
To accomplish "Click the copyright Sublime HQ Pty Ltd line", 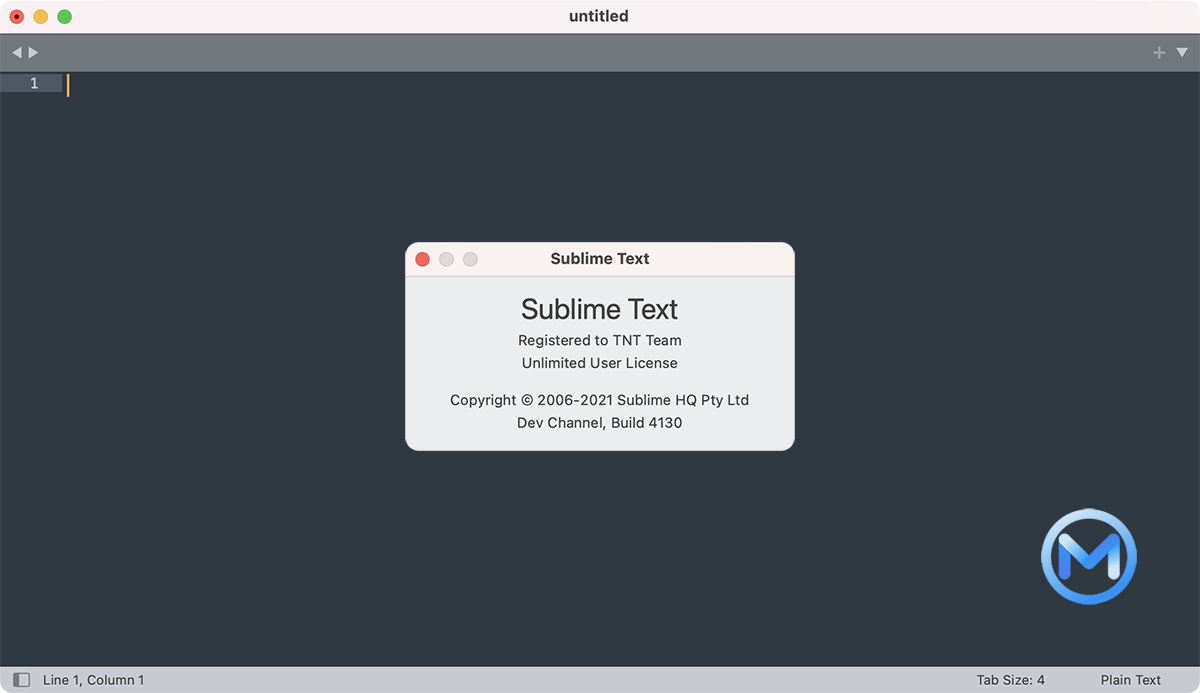I will (x=600, y=400).
